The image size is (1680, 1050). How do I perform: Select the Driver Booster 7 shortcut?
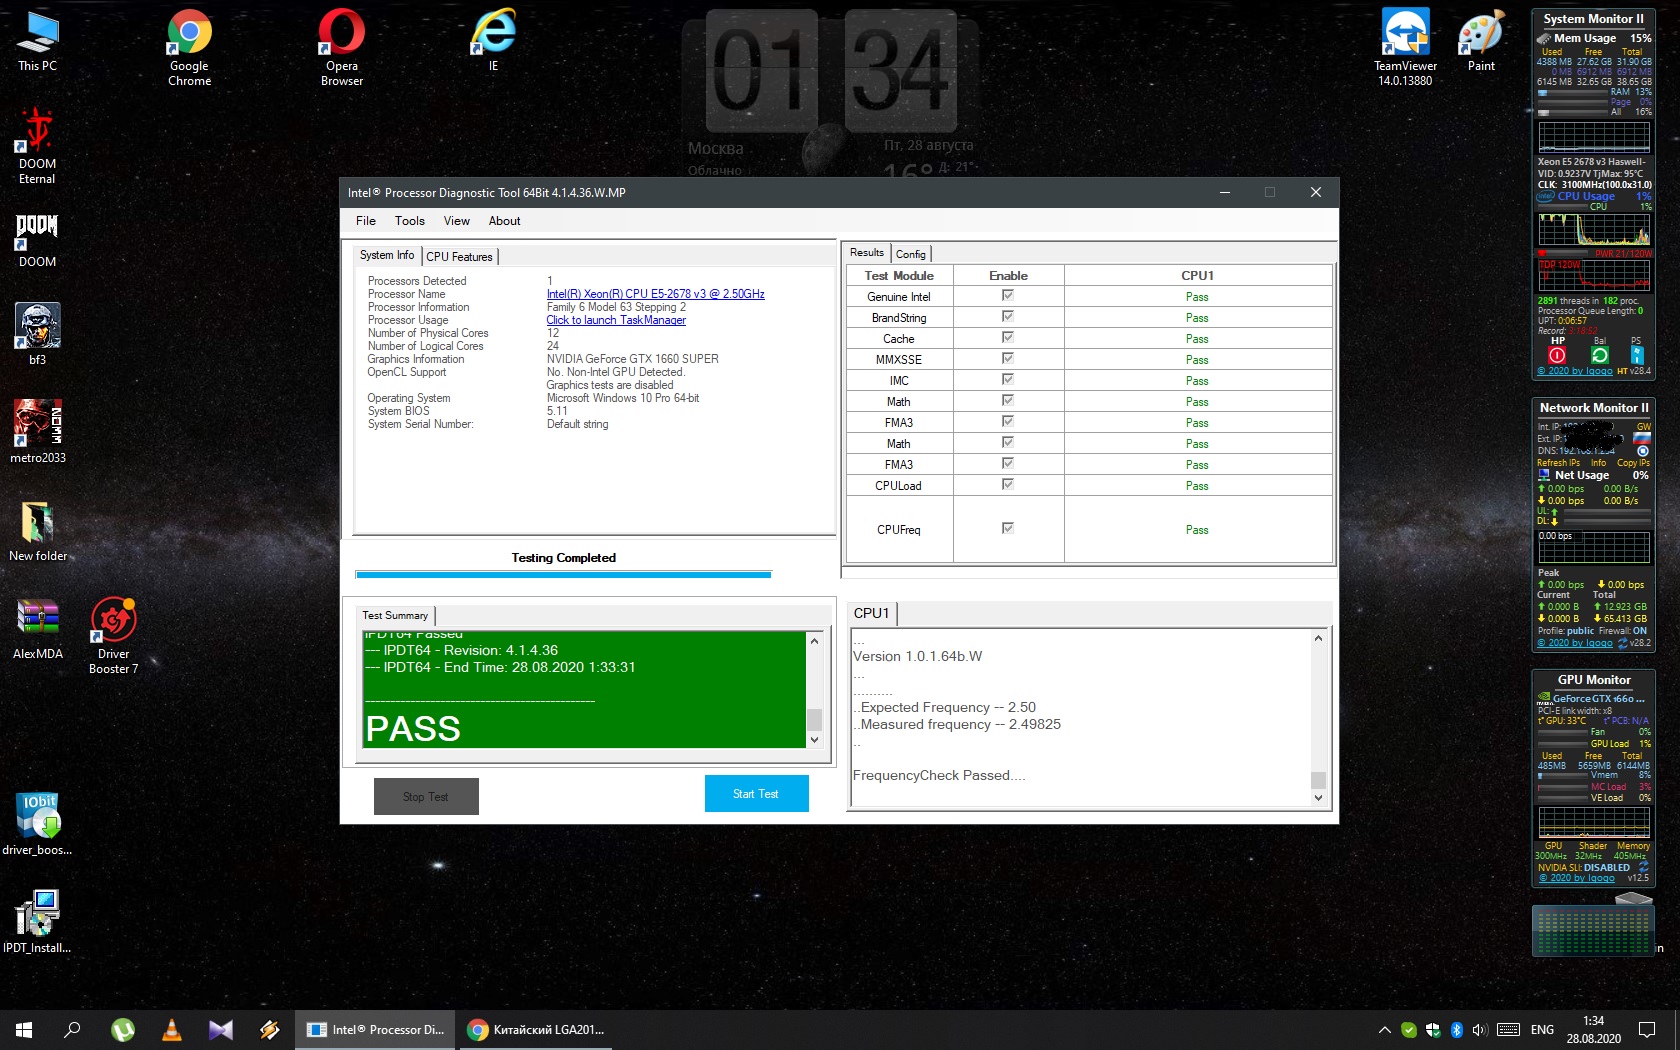pyautogui.click(x=113, y=636)
